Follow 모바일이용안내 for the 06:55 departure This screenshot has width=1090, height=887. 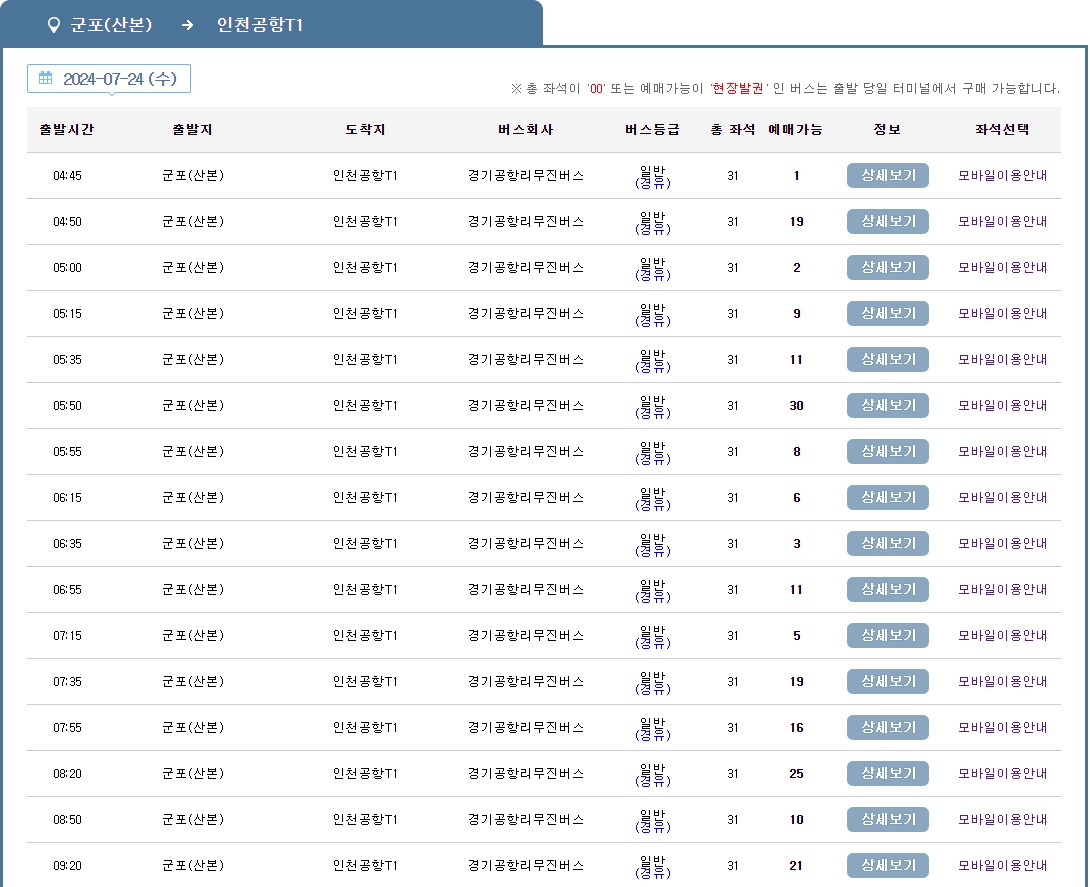1002,589
